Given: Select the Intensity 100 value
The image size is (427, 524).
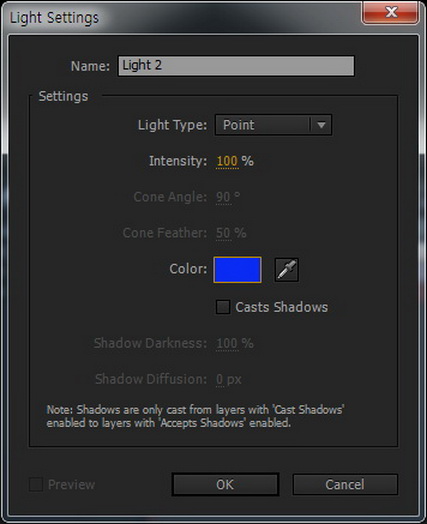Looking at the screenshot, I should point(227,161).
